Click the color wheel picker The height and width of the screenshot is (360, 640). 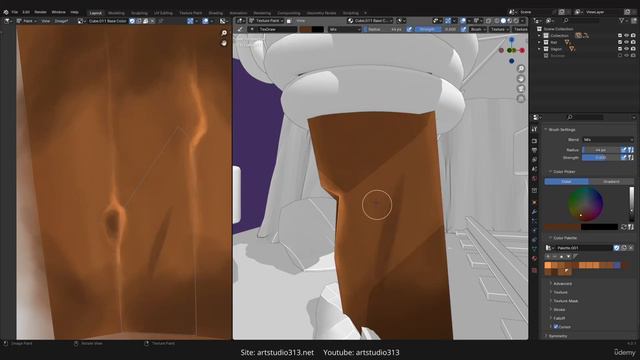pyautogui.click(x=585, y=204)
